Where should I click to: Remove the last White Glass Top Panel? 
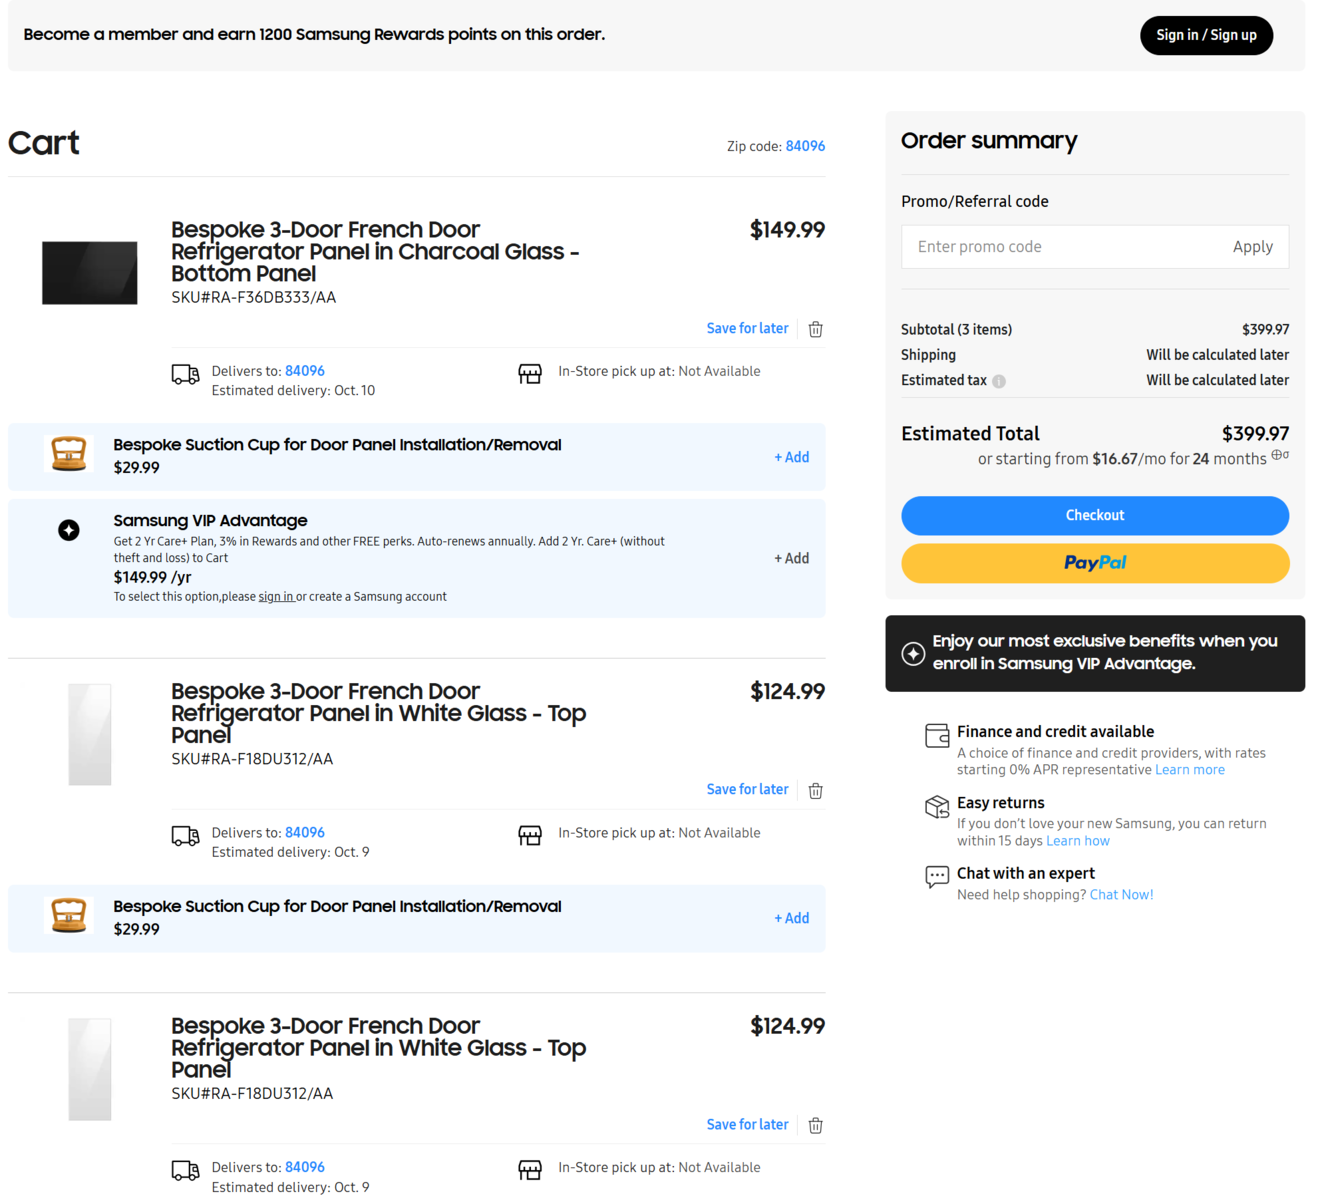click(x=815, y=1125)
